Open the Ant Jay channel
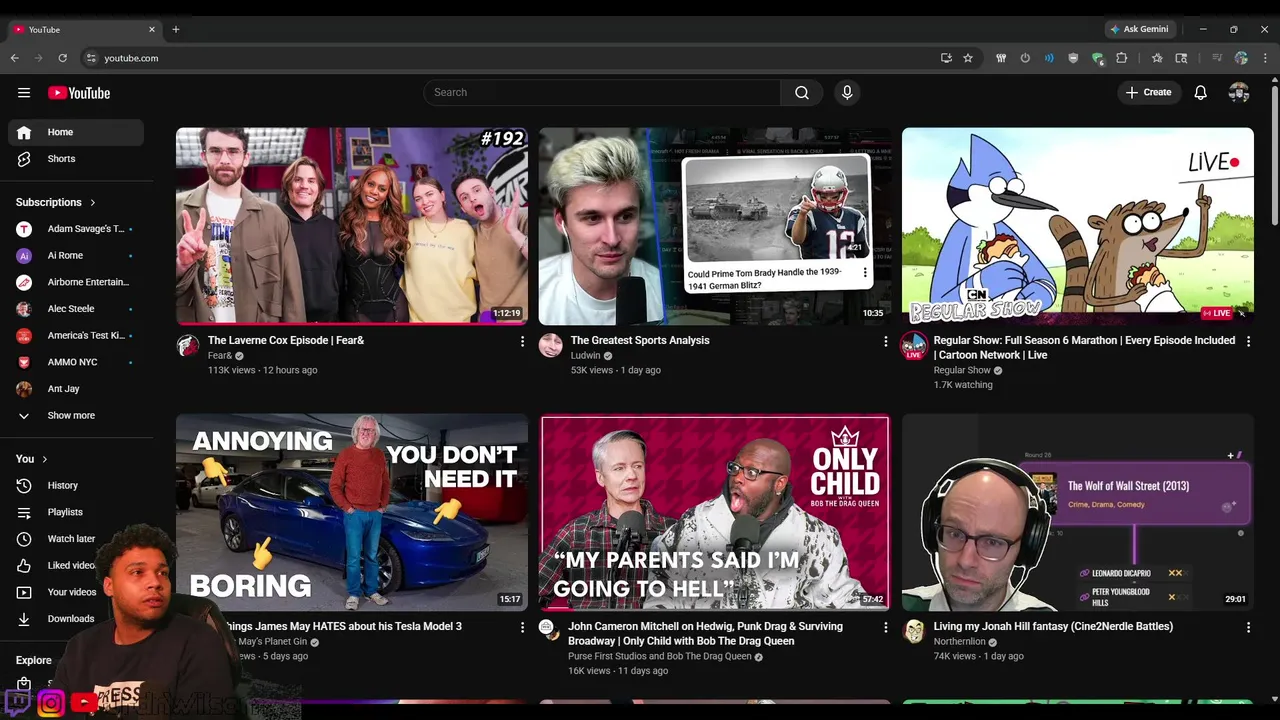The height and width of the screenshot is (720, 1280). click(x=76, y=389)
